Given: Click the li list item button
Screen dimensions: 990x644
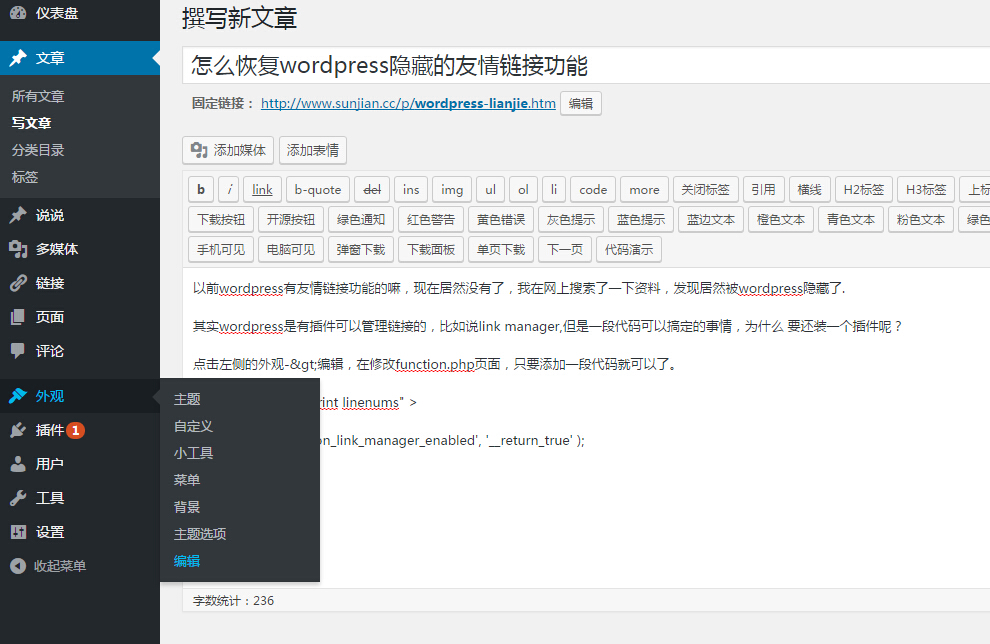Looking at the screenshot, I should pos(554,189).
